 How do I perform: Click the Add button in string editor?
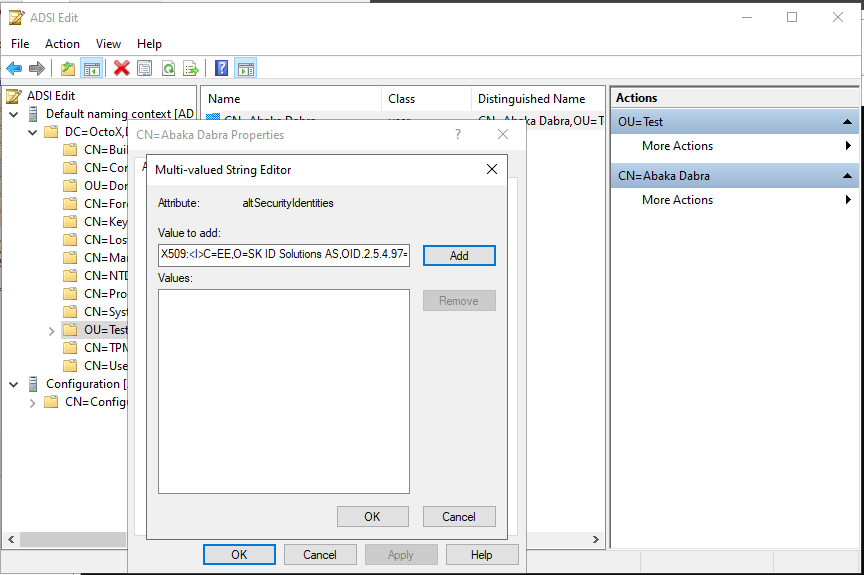pos(459,256)
